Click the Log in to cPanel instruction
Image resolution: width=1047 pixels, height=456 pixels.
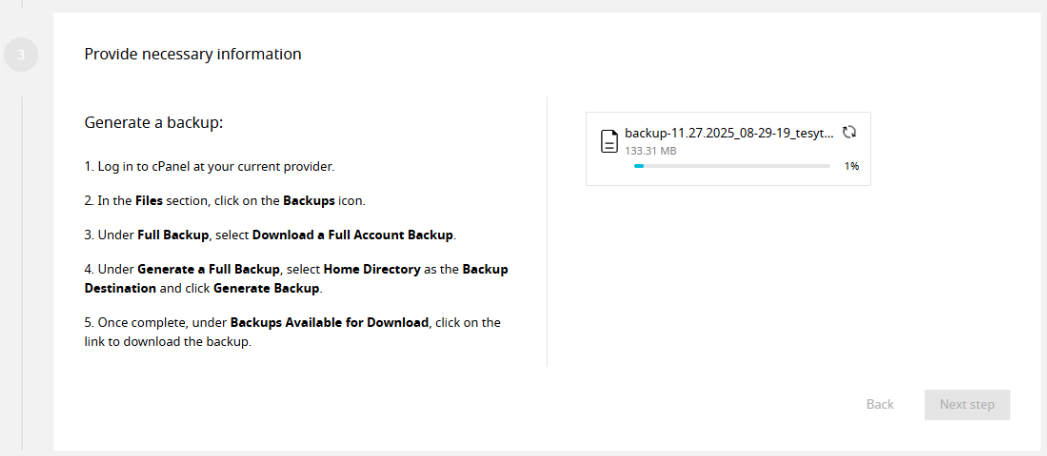(x=209, y=166)
